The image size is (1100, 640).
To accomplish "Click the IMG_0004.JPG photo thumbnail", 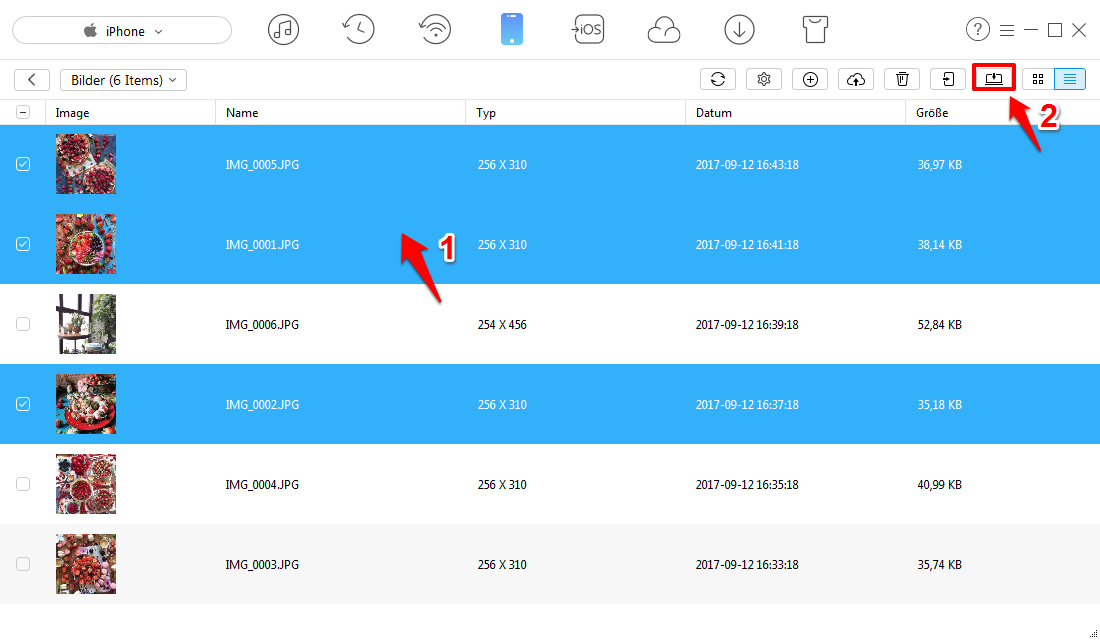I will [x=86, y=484].
